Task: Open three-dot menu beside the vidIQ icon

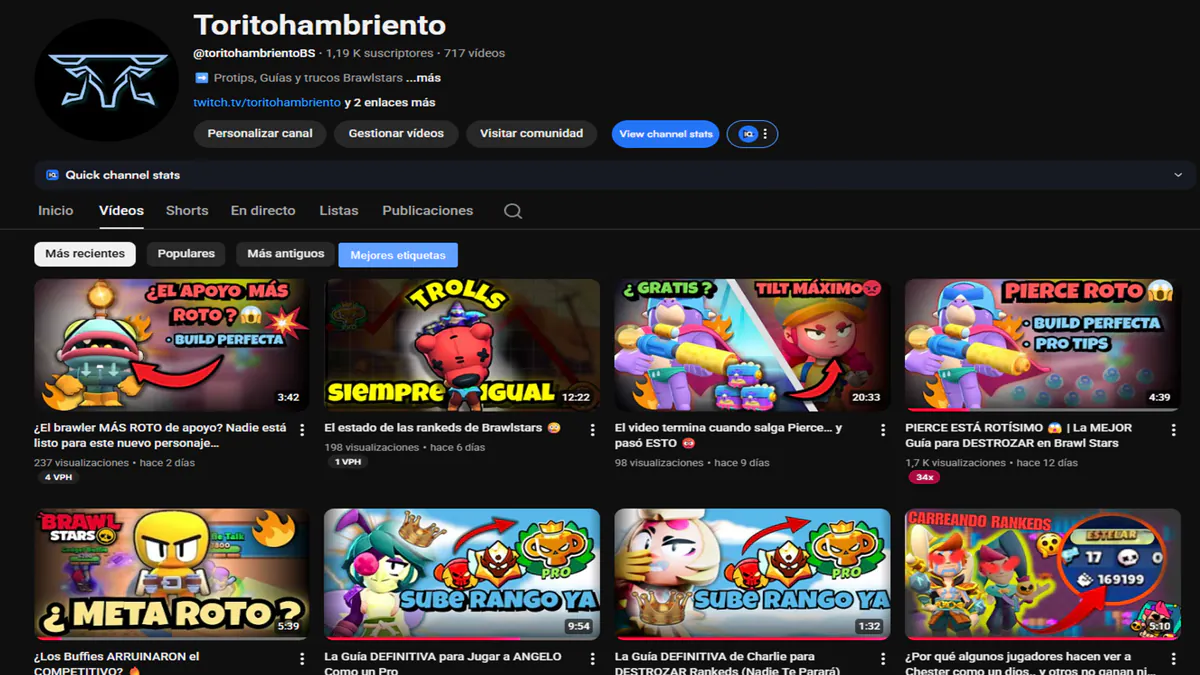Action: [766, 134]
